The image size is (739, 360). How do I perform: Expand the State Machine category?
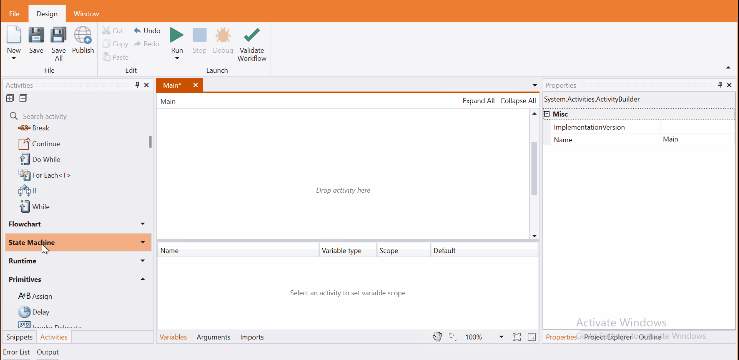[78, 242]
